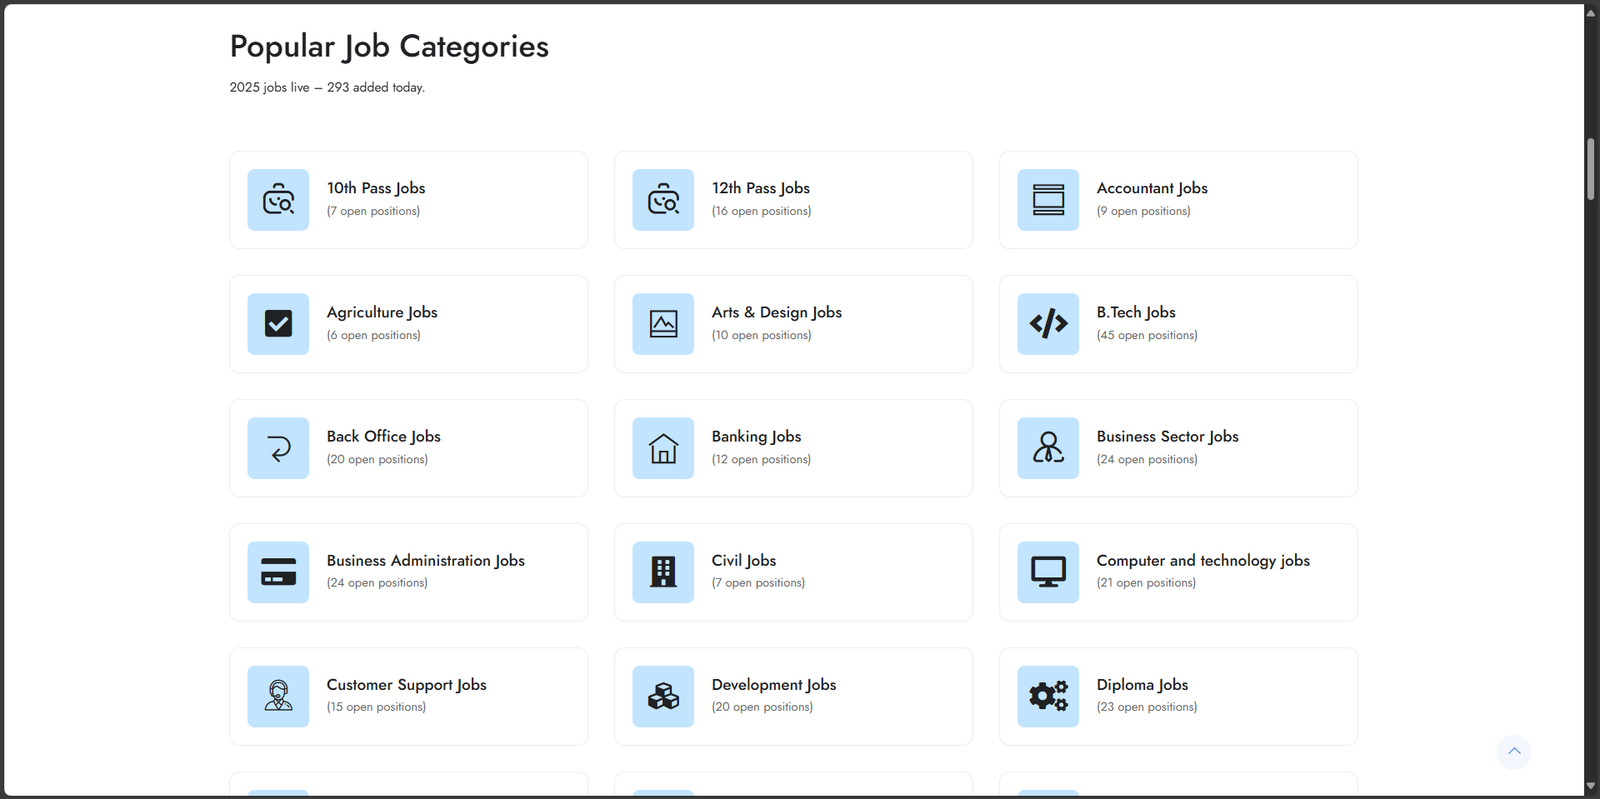Click the Business Sector Jobs person icon
The height and width of the screenshot is (799, 1600).
(x=1048, y=448)
